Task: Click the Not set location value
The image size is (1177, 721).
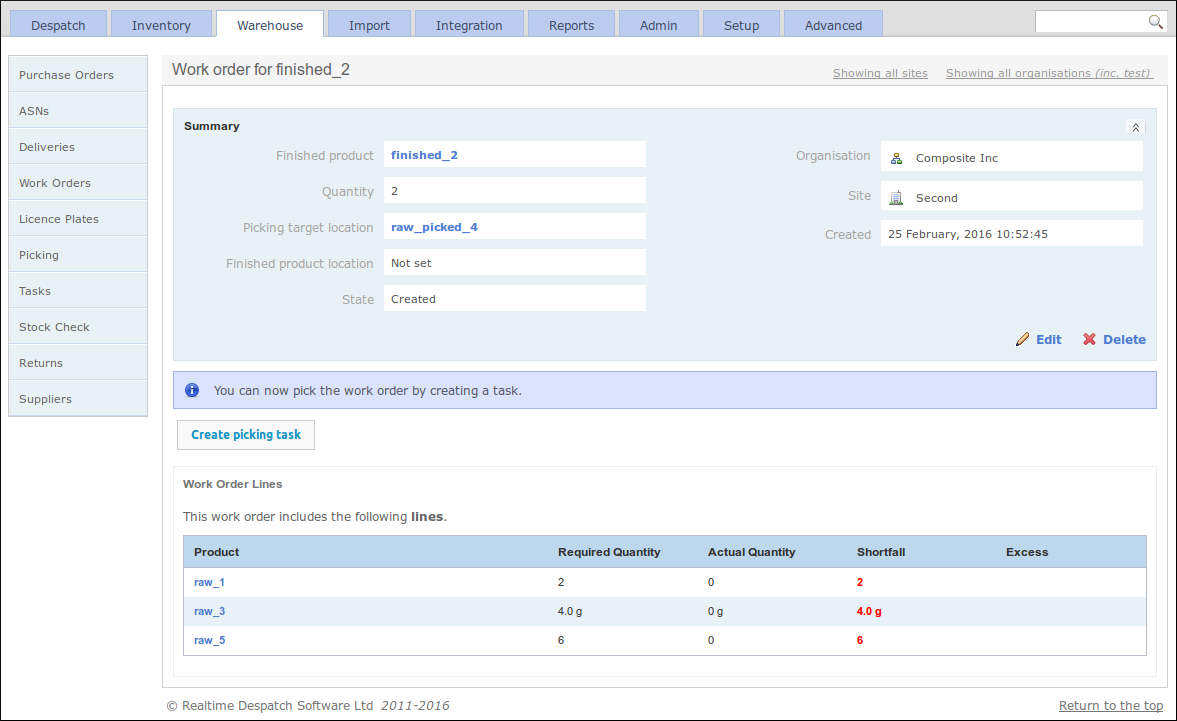Action: point(515,263)
